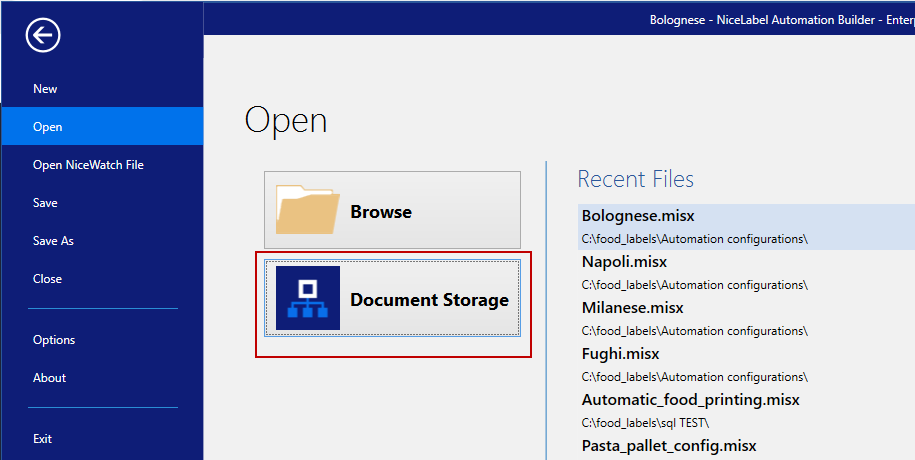Open recent file Bolognese.misx
915x460 pixels.
(x=638, y=216)
